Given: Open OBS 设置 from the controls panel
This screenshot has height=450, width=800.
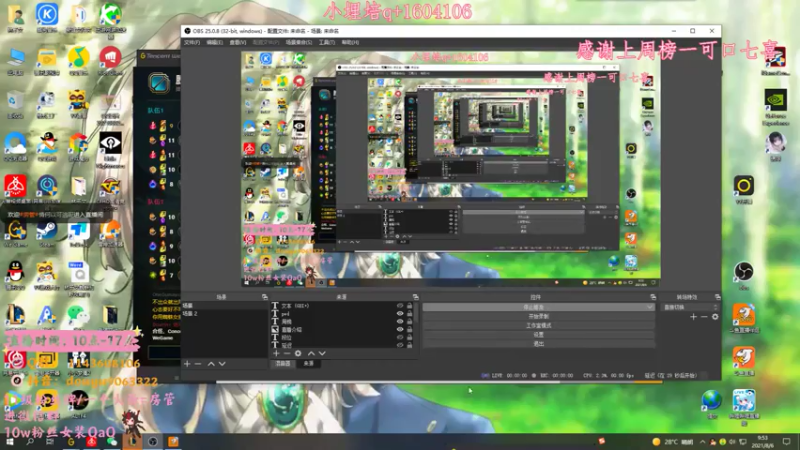Looking at the screenshot, I should point(539,335).
